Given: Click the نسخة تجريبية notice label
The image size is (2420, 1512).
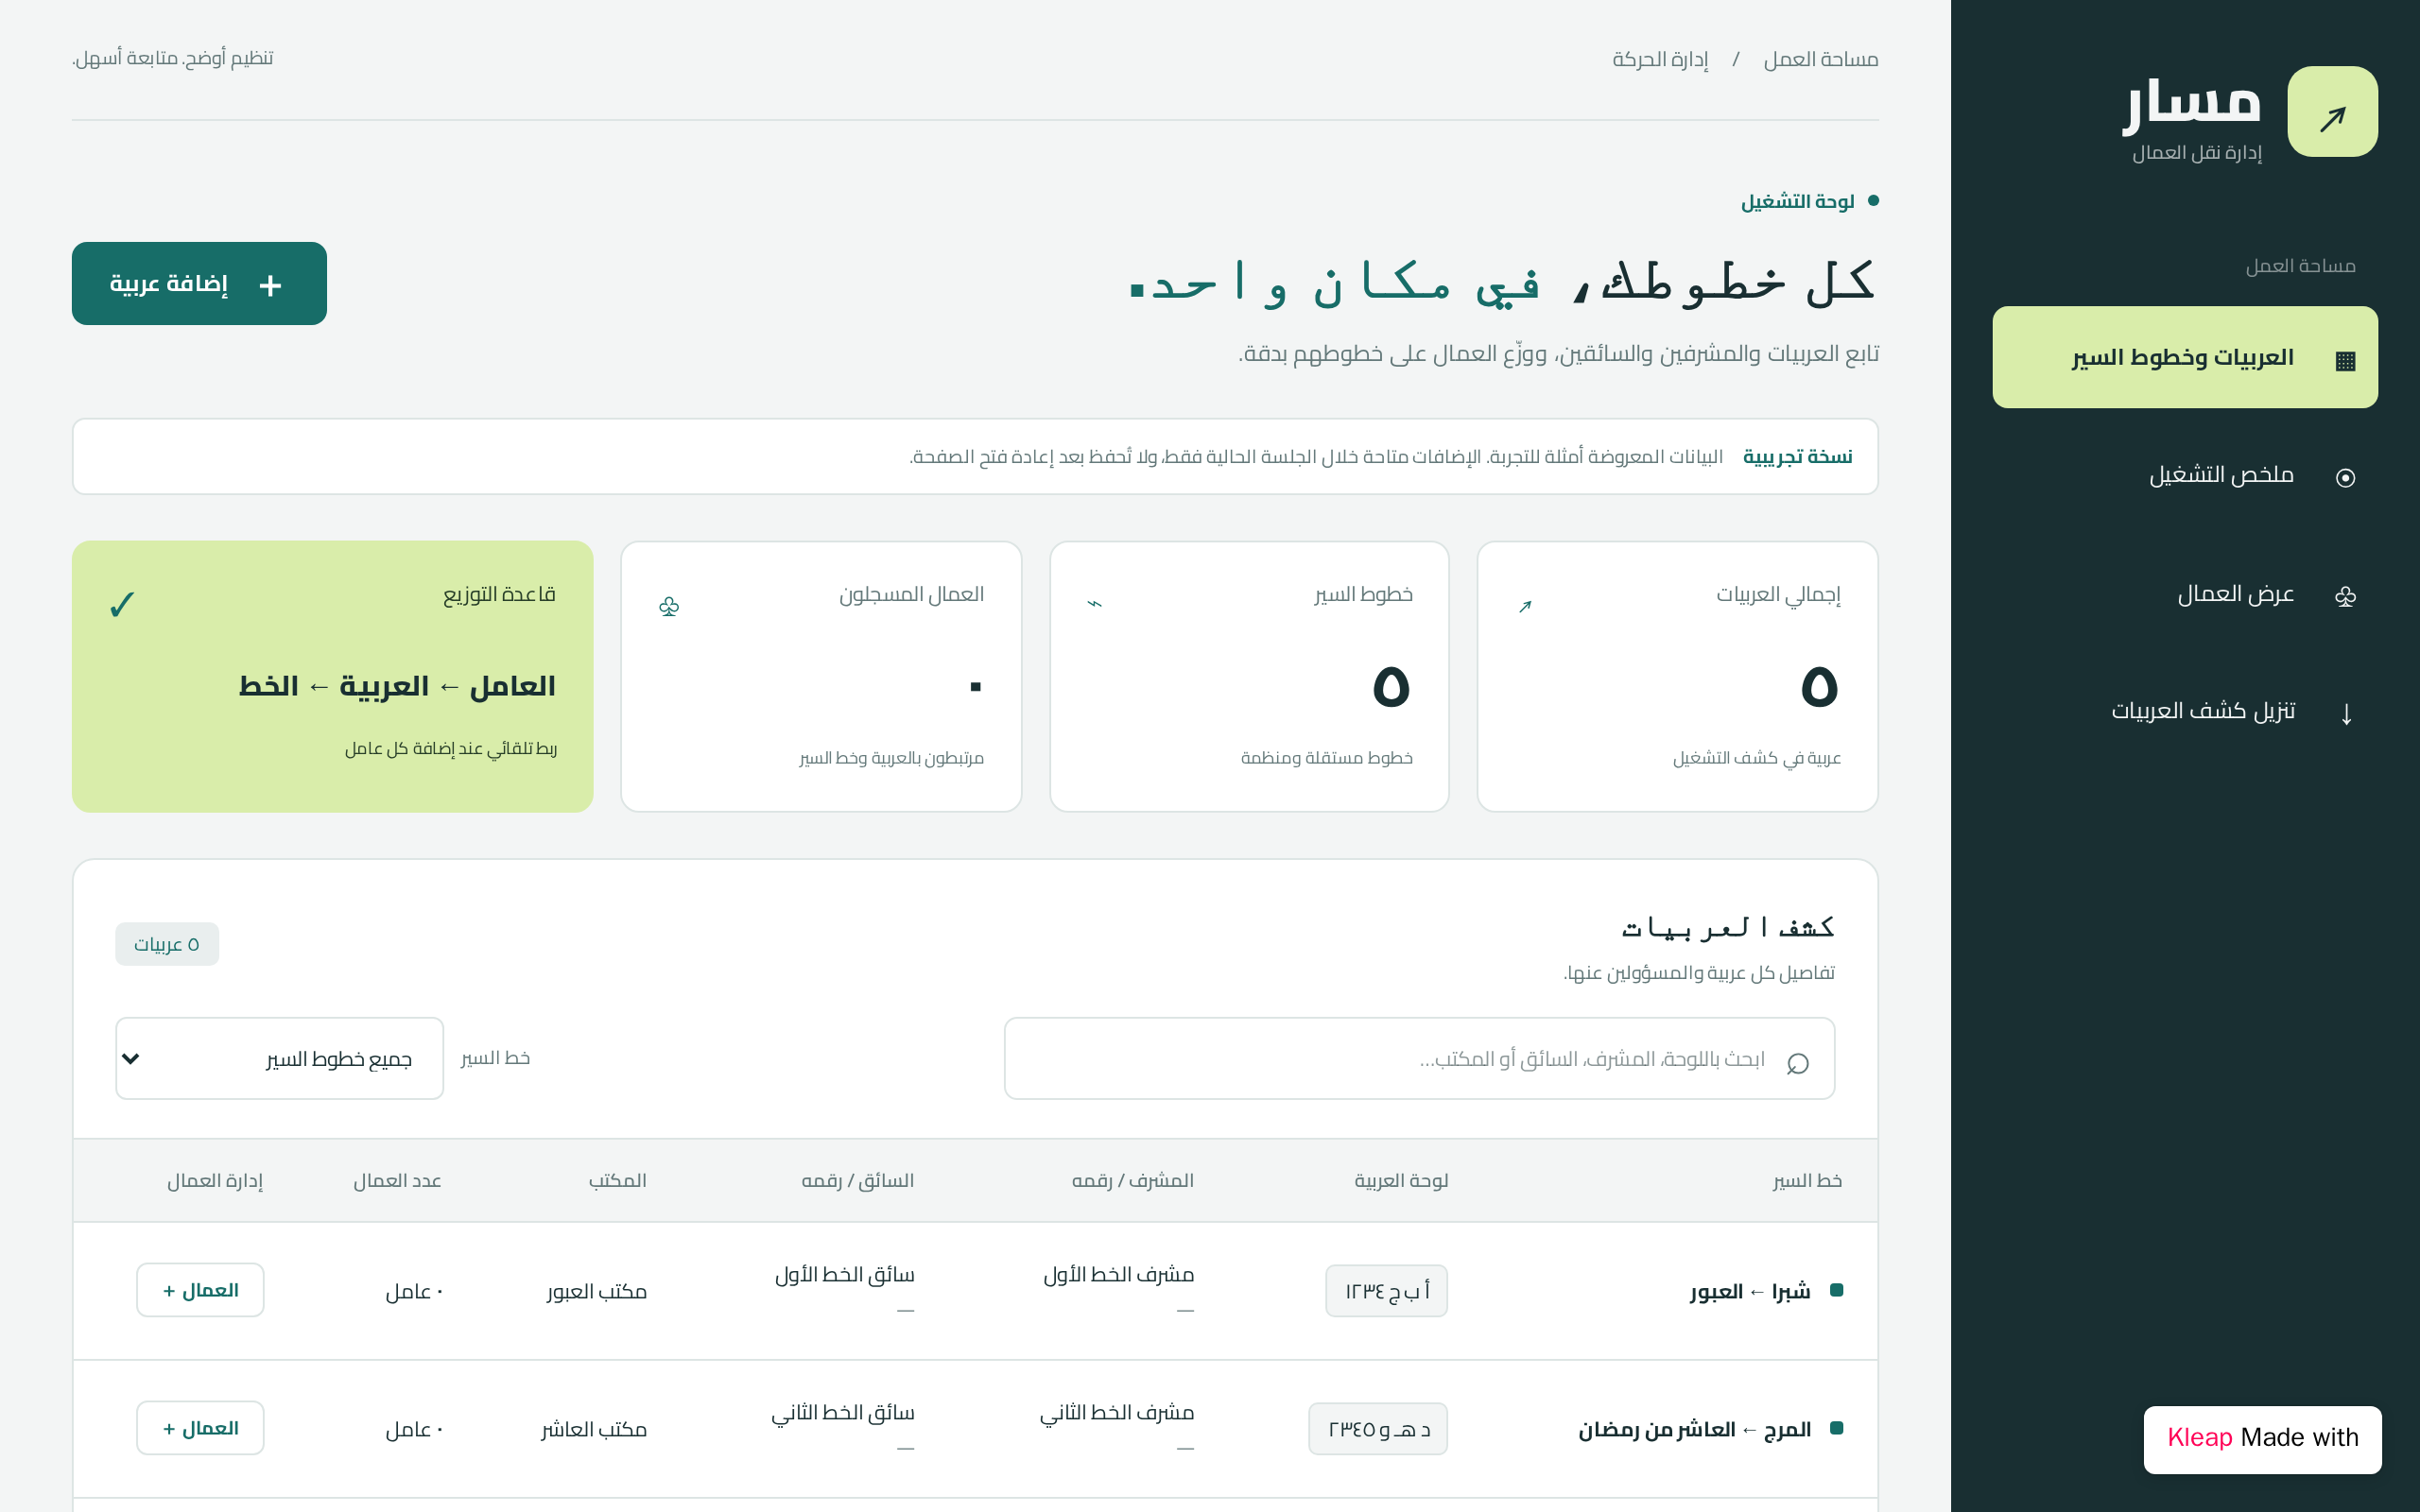Looking at the screenshot, I should [x=1797, y=456].
